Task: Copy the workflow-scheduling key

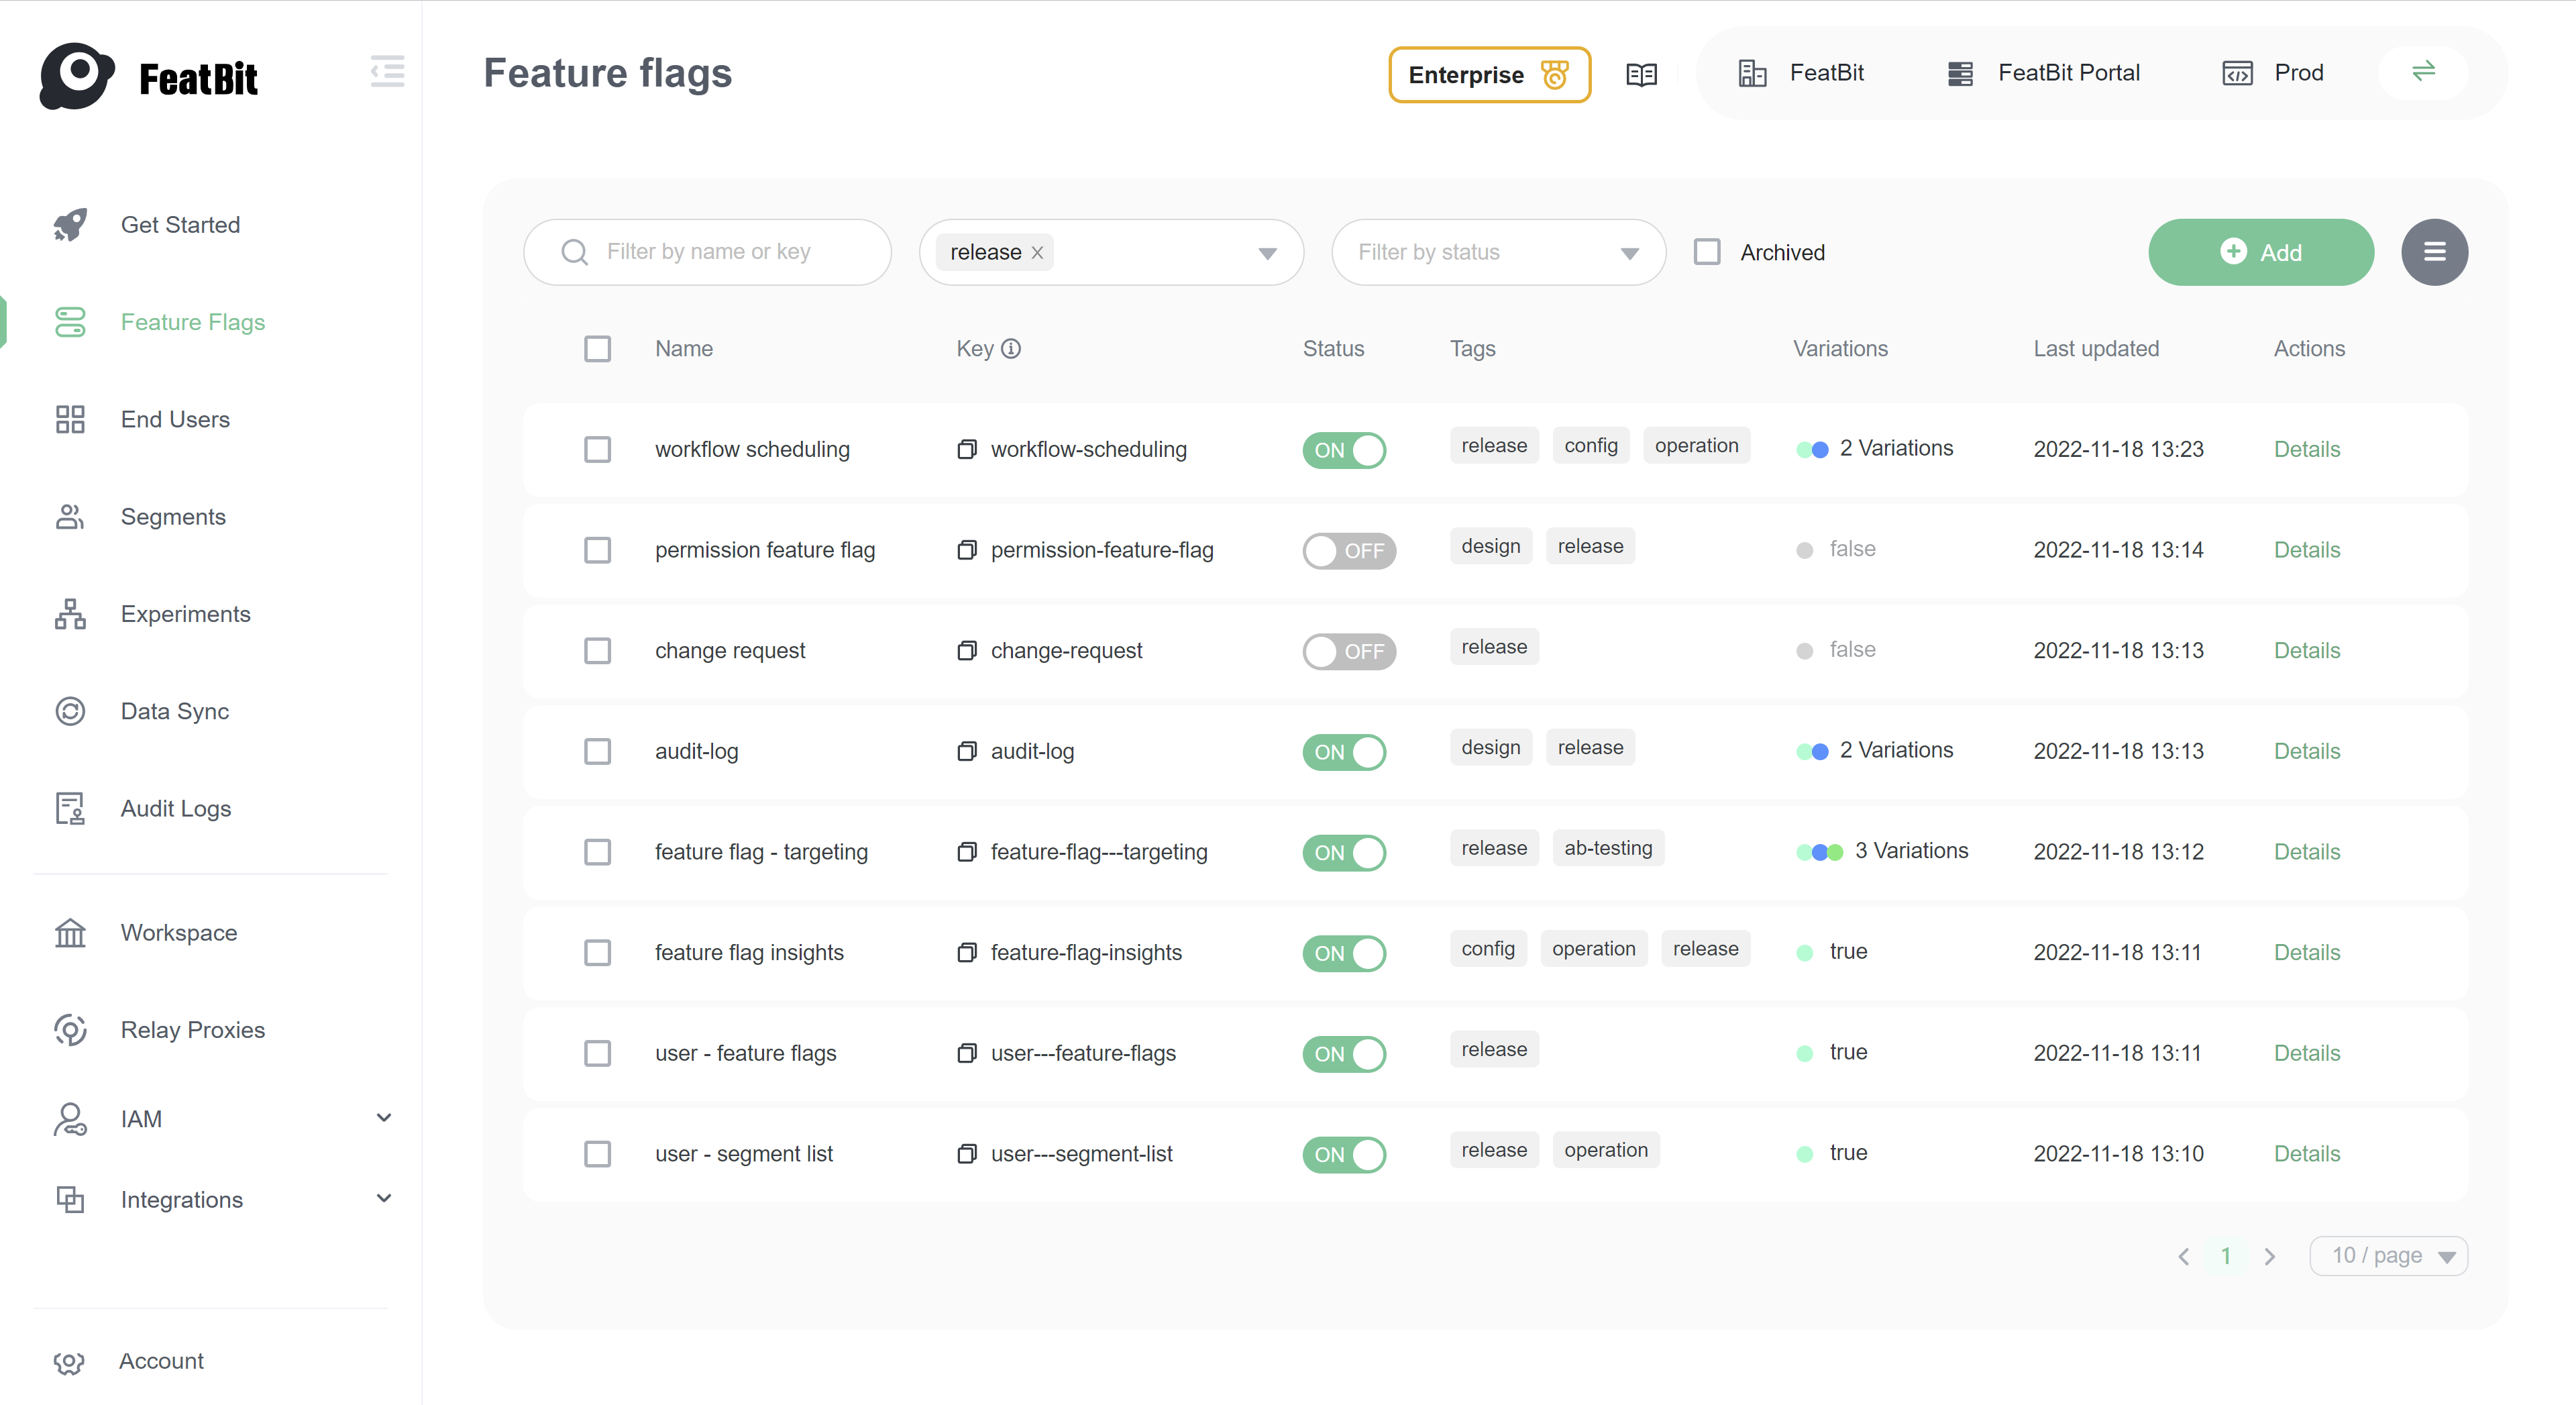Action: pos(966,449)
